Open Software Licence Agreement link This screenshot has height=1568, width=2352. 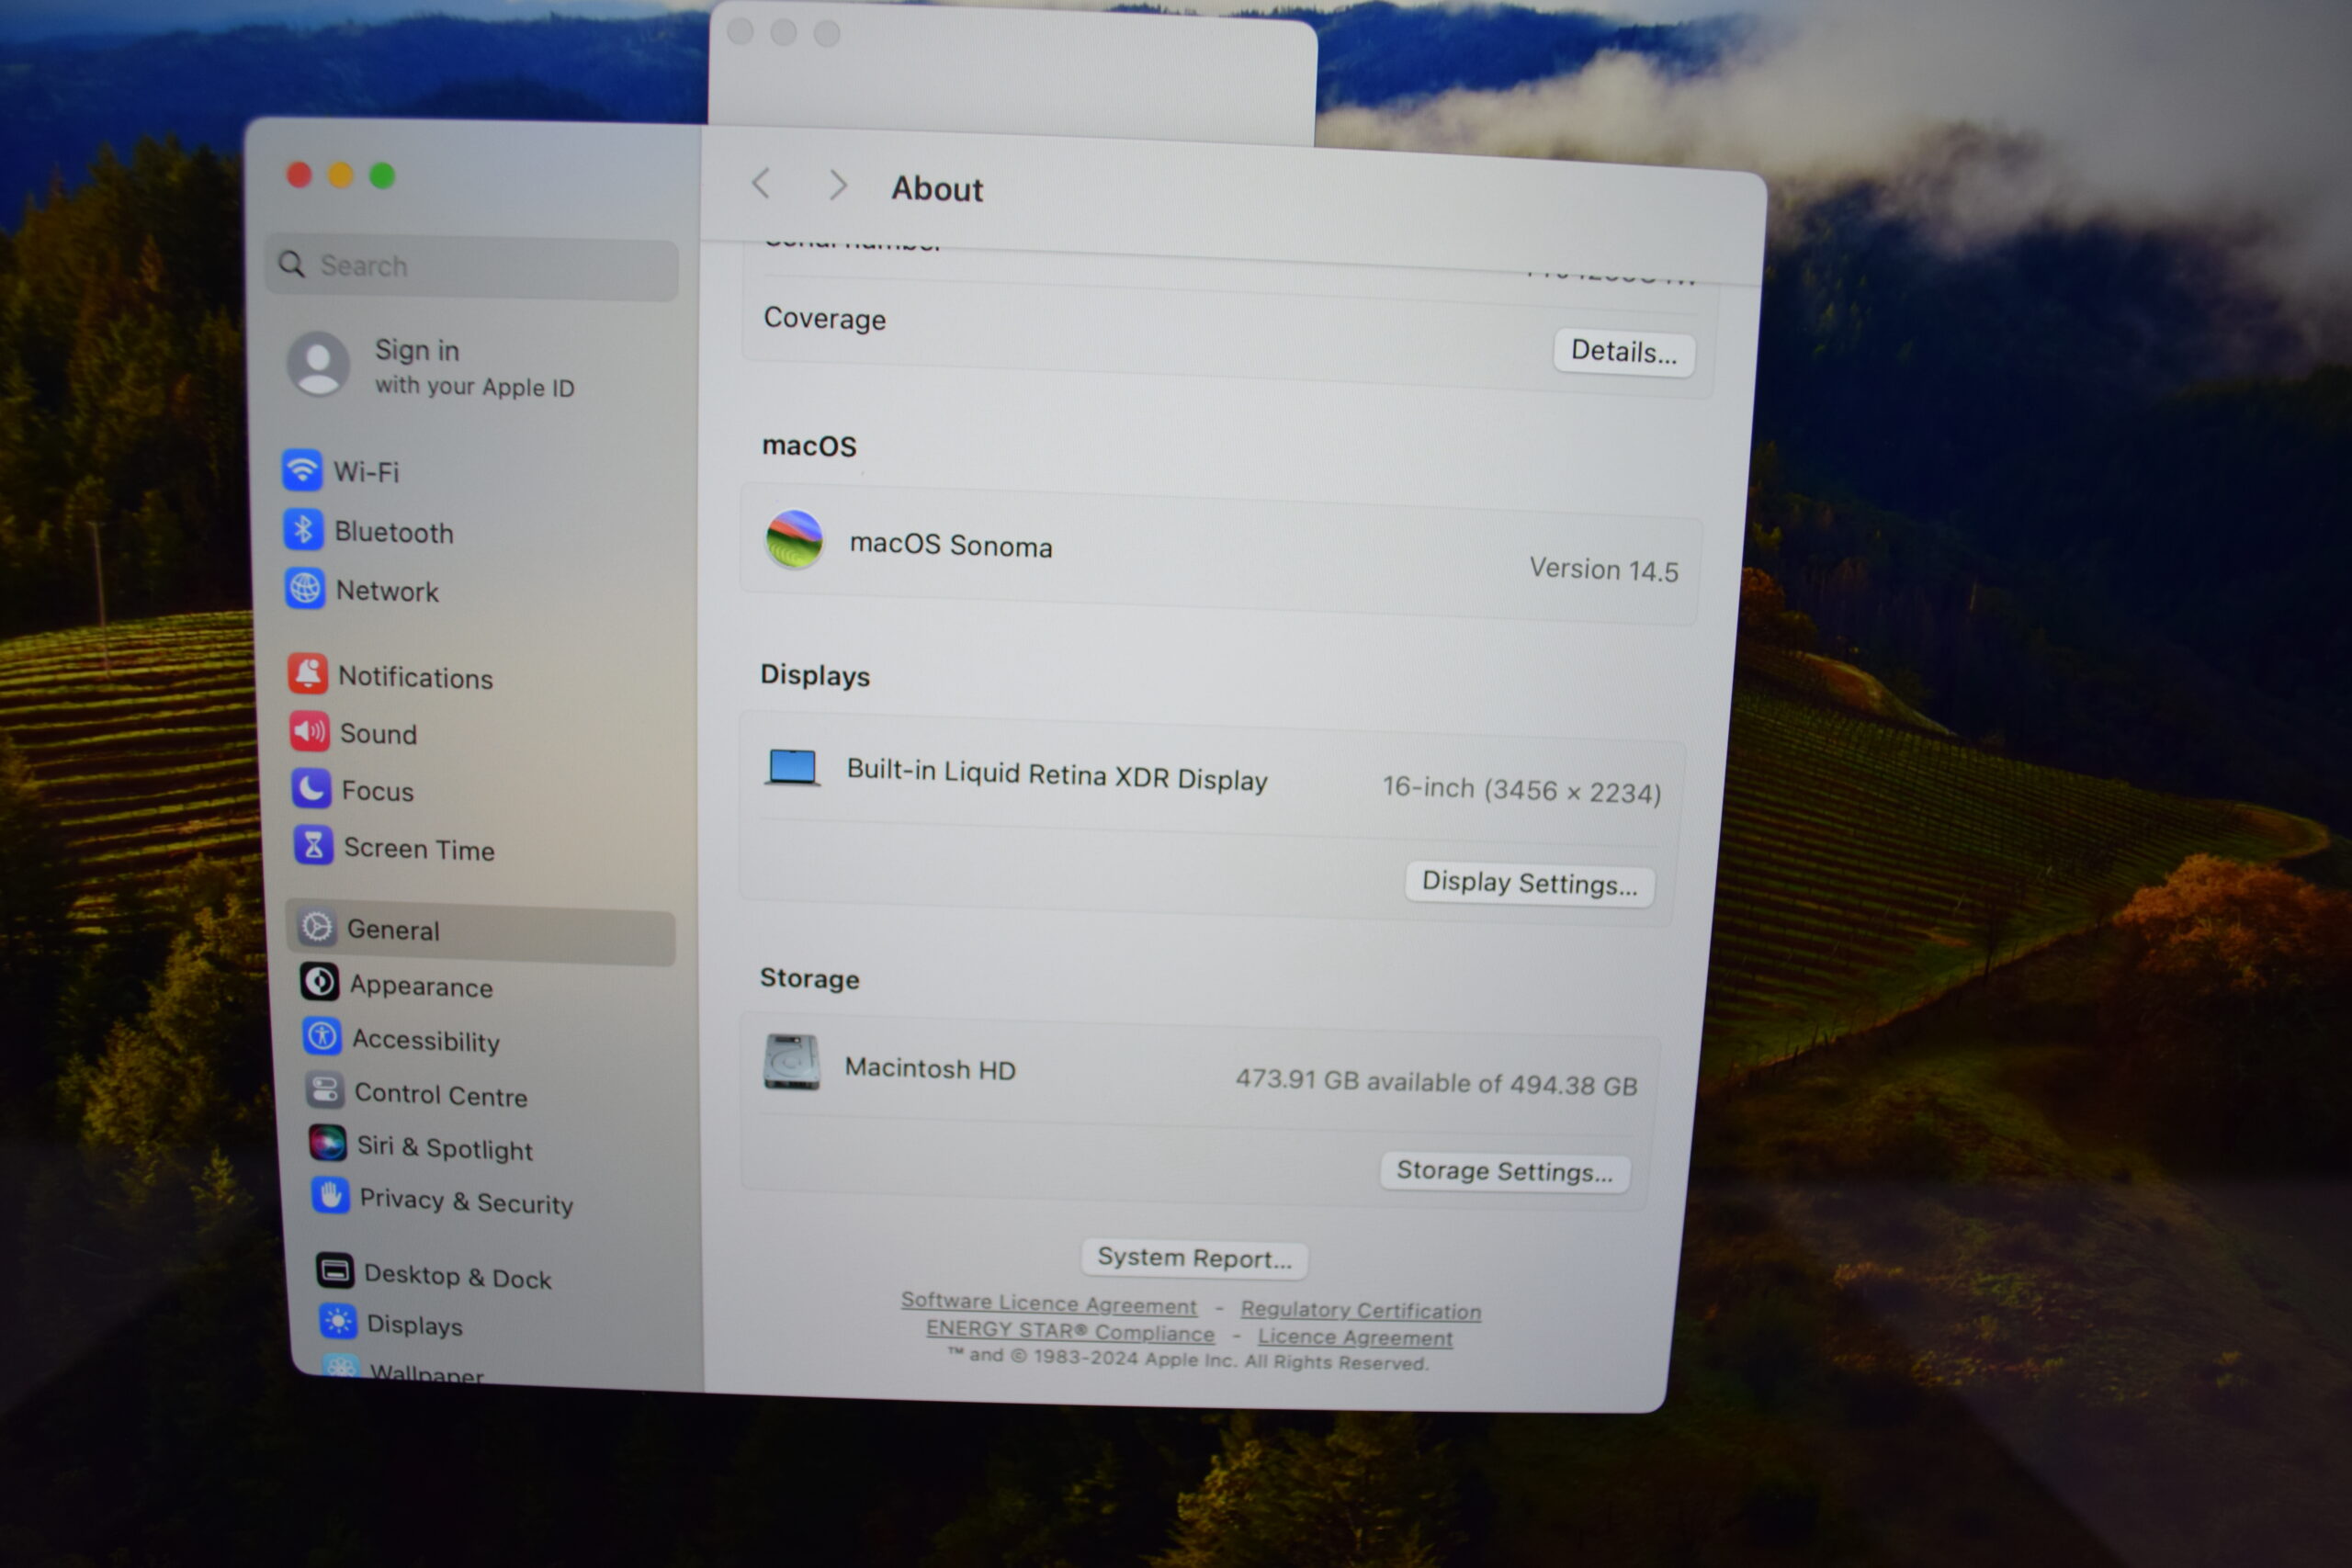tap(1049, 1303)
